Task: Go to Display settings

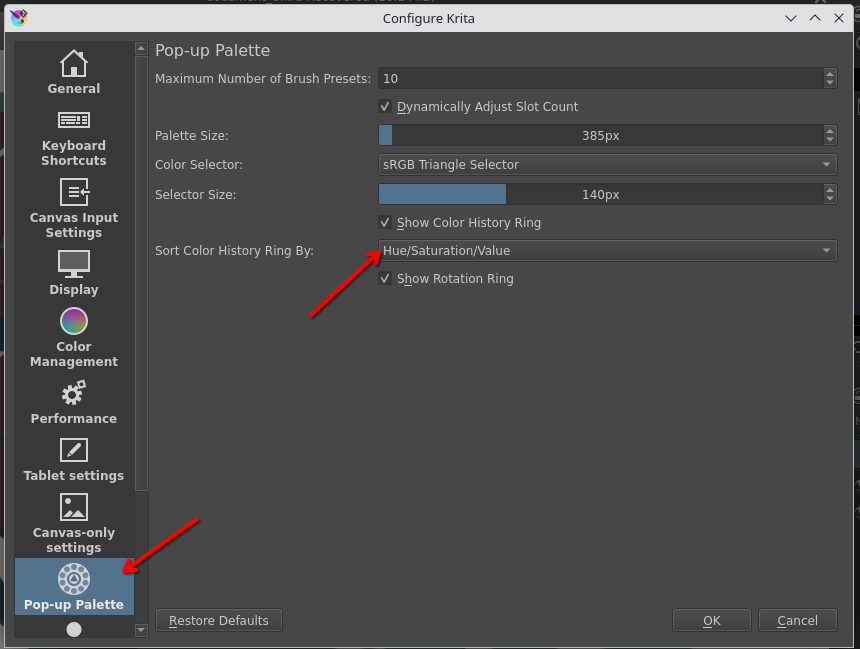Action: pos(74,272)
